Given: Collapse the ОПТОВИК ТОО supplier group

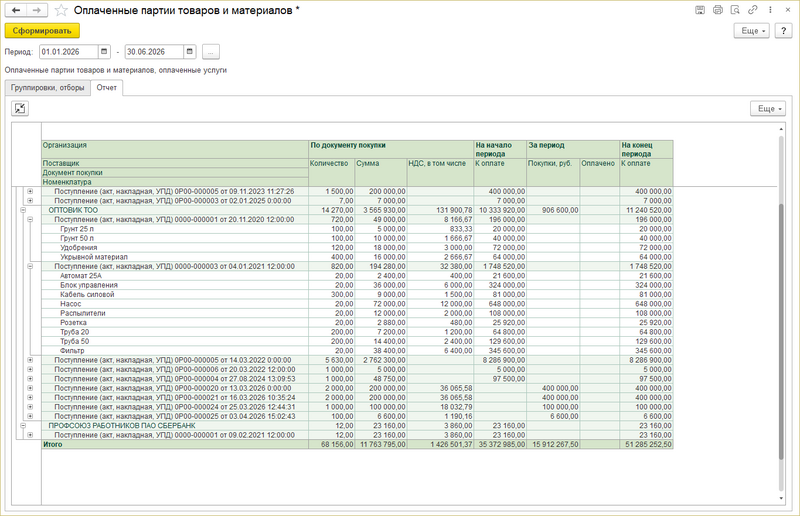Looking at the screenshot, I should (23, 210).
